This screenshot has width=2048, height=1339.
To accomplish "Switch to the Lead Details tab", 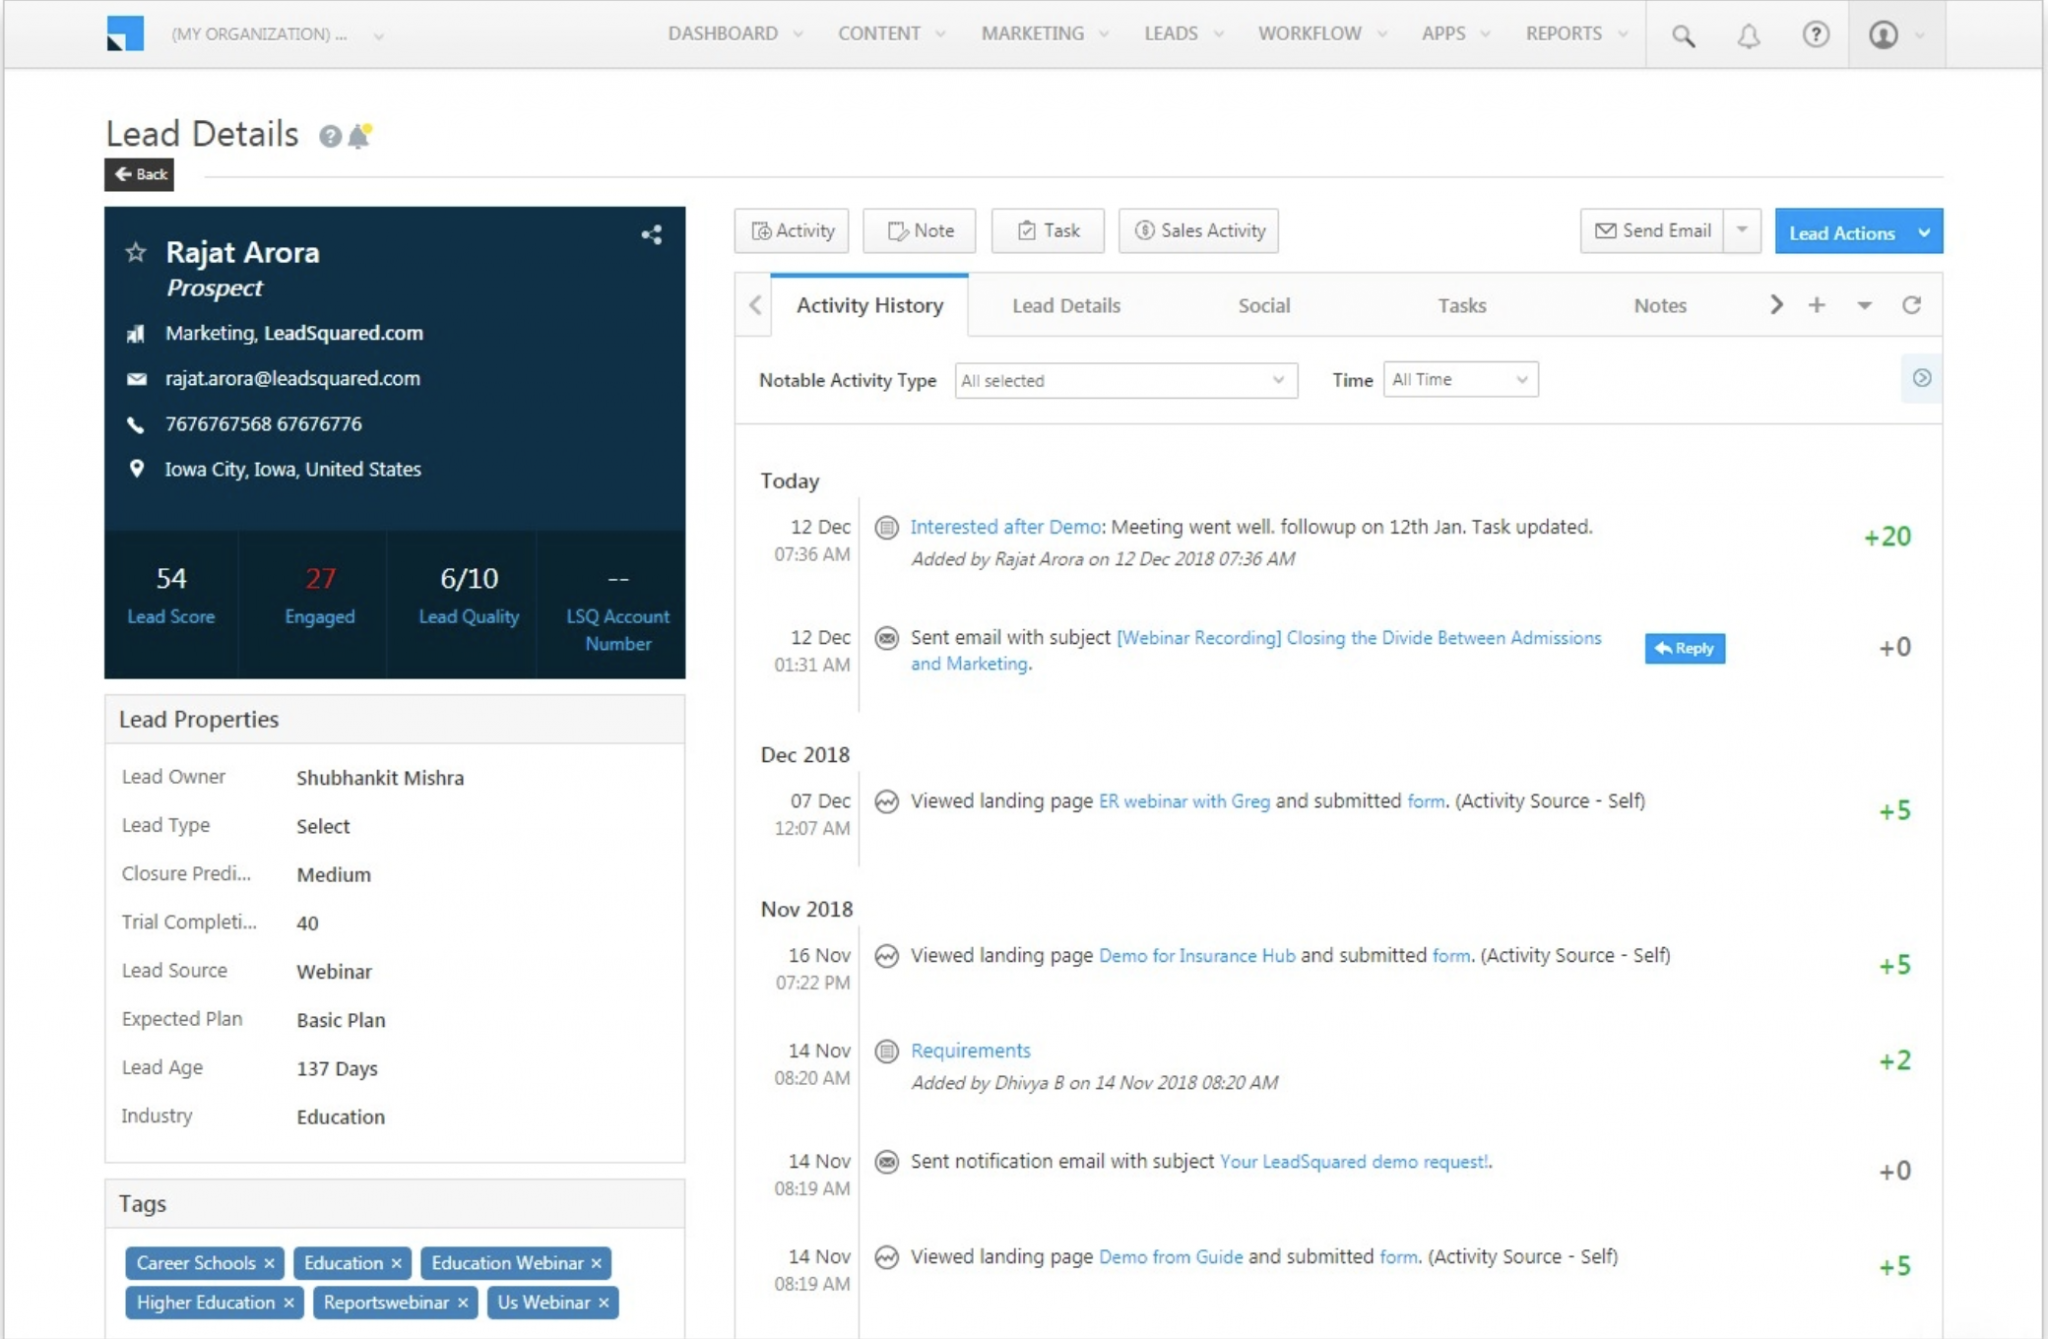I will [1066, 305].
